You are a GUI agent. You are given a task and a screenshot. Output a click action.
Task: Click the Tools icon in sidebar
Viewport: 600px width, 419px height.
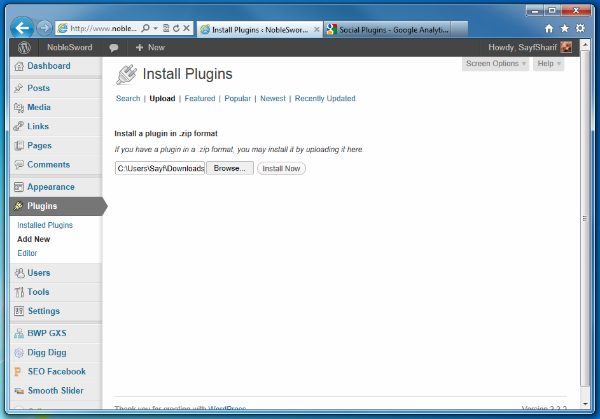tap(19, 292)
